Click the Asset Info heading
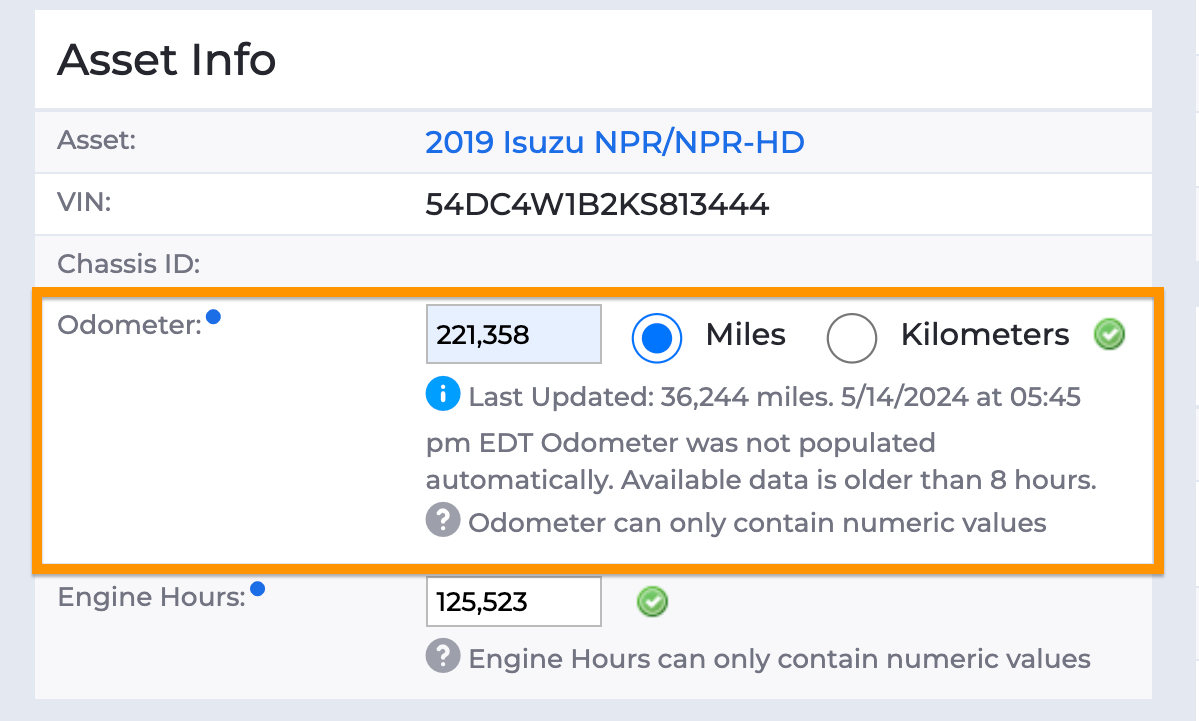Screen dimensions: 1199x721 (x=167, y=60)
